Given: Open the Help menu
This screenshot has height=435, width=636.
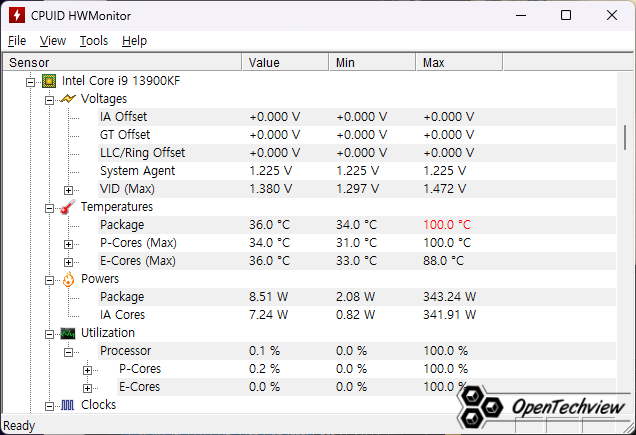Looking at the screenshot, I should point(134,41).
